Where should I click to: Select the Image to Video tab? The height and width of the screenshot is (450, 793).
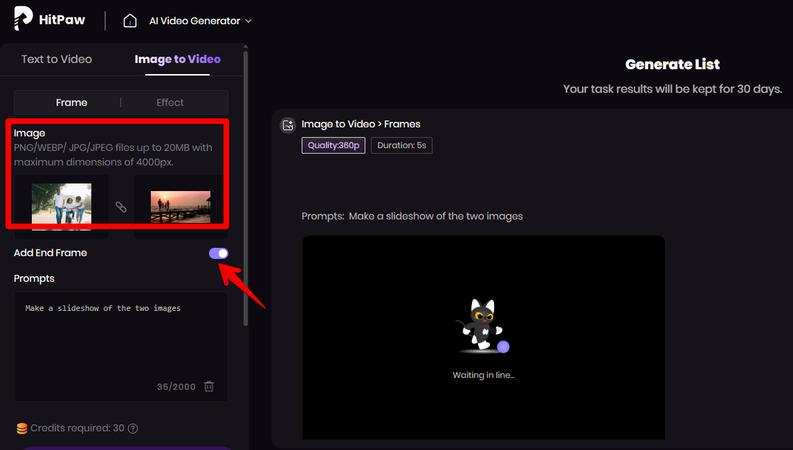pos(178,59)
